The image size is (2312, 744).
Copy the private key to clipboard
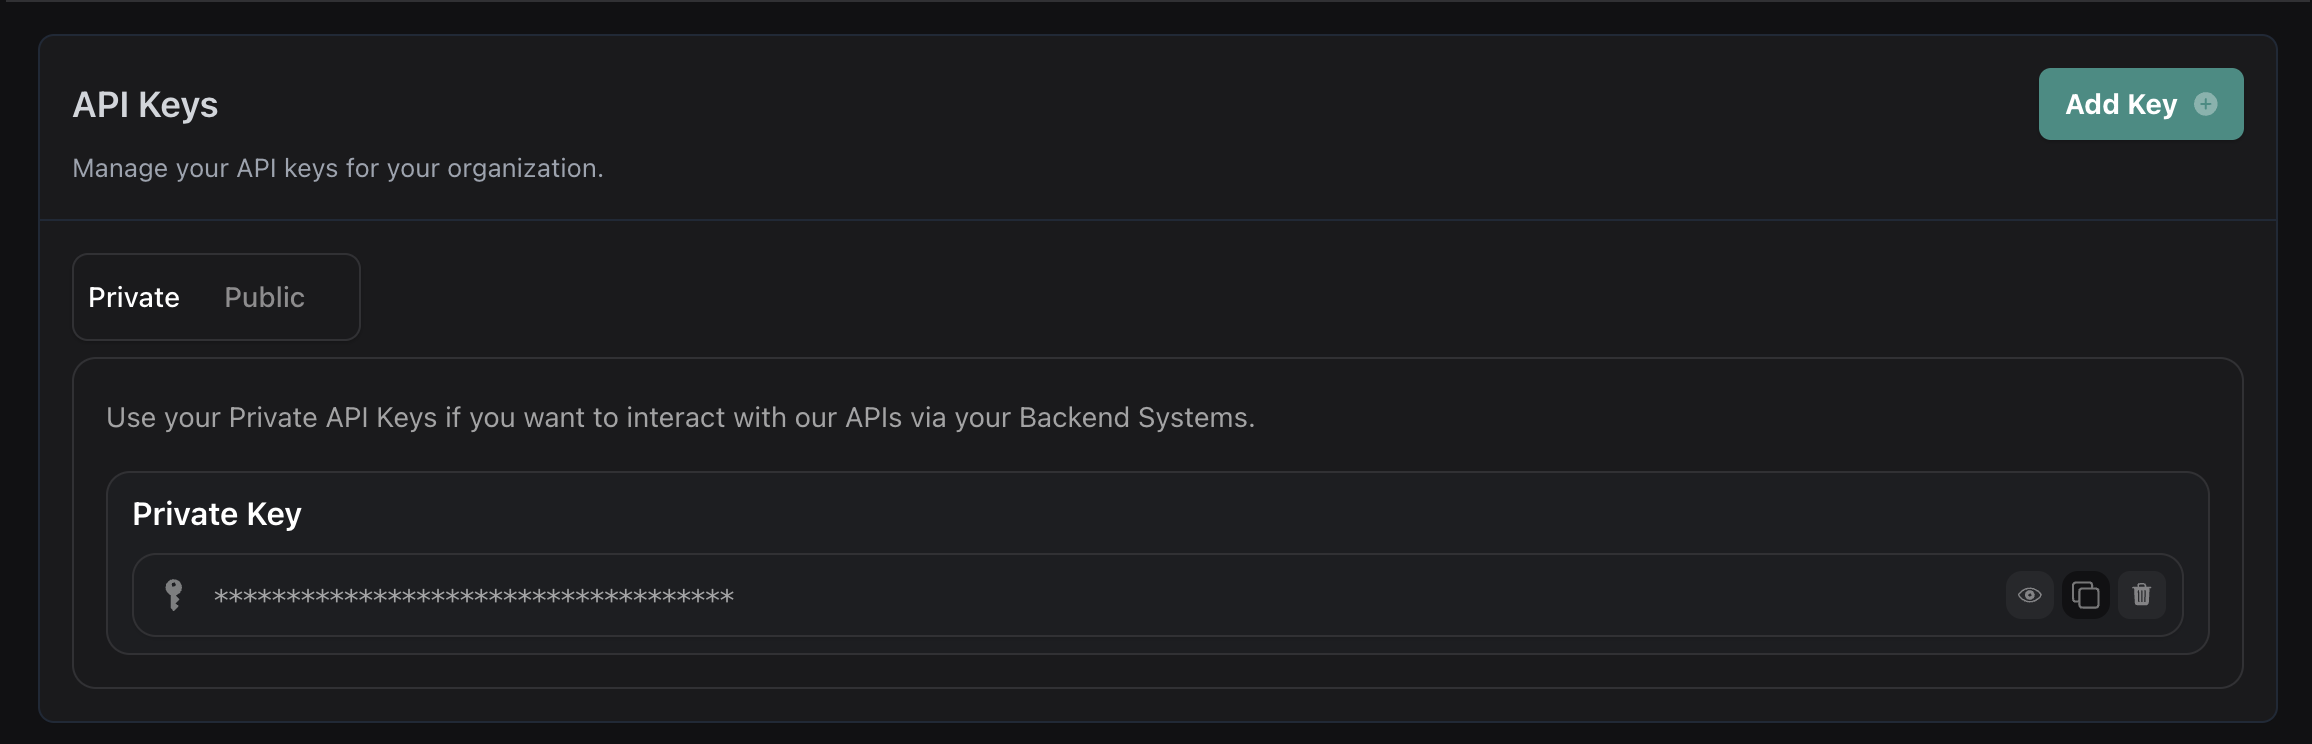(x=2085, y=595)
